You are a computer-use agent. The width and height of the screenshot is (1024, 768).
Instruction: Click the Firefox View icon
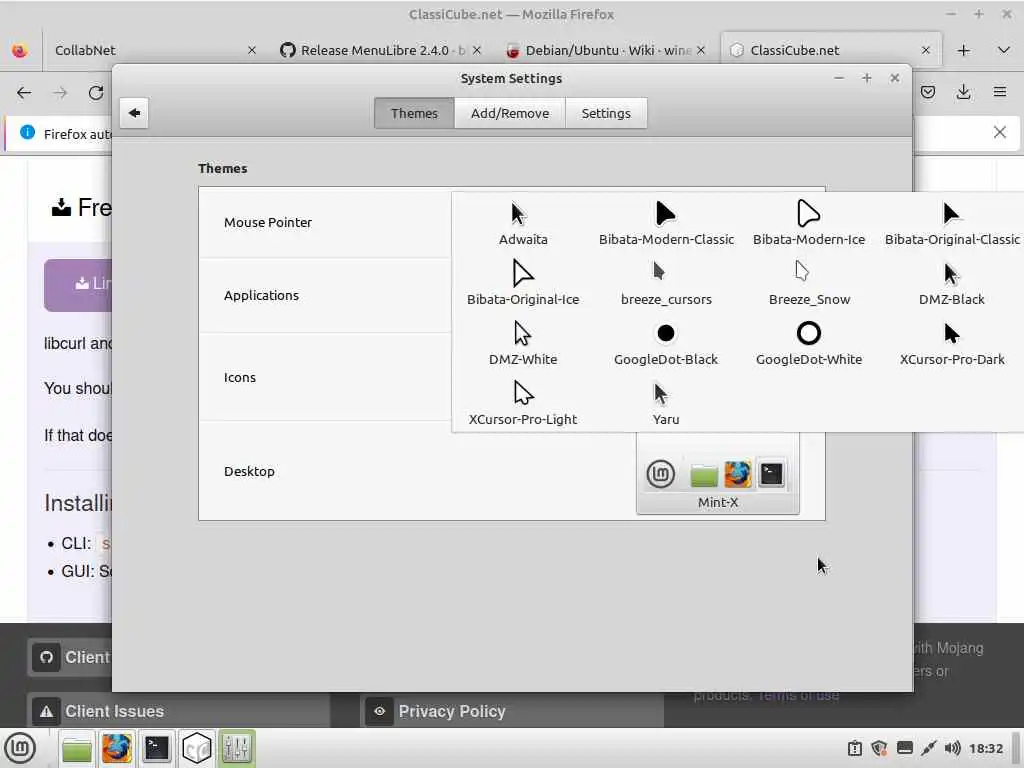[x=20, y=50]
